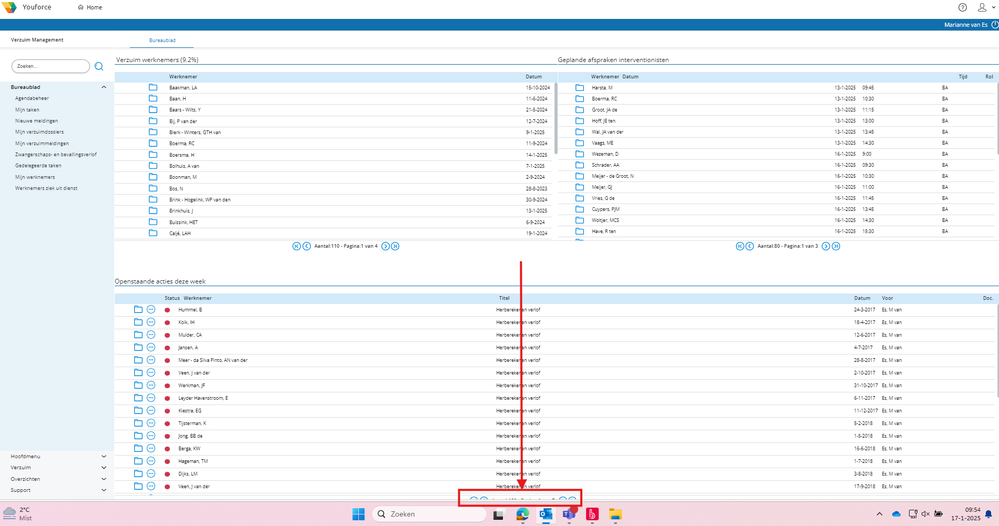Open Agendabeheer in the sidebar
The width and height of the screenshot is (999, 526).
click(x=32, y=99)
